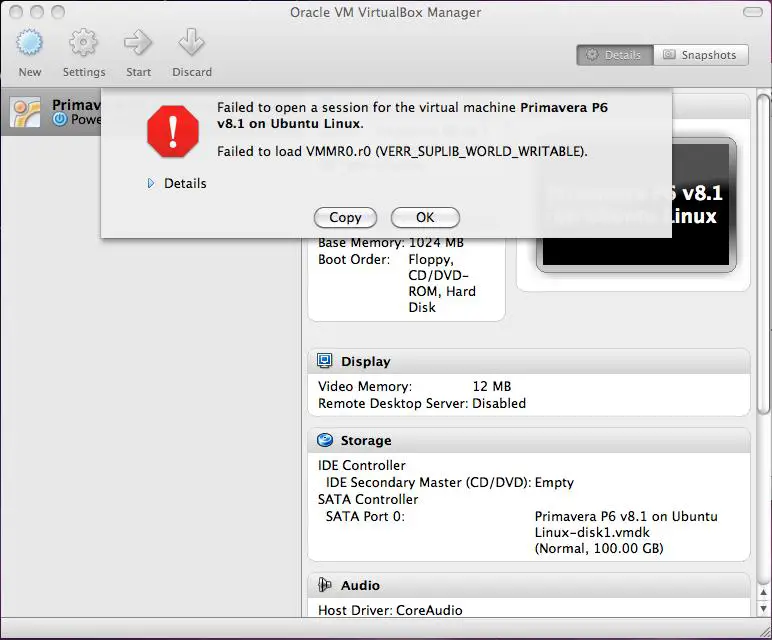
Task: Open the Storage section header
Action: point(529,440)
